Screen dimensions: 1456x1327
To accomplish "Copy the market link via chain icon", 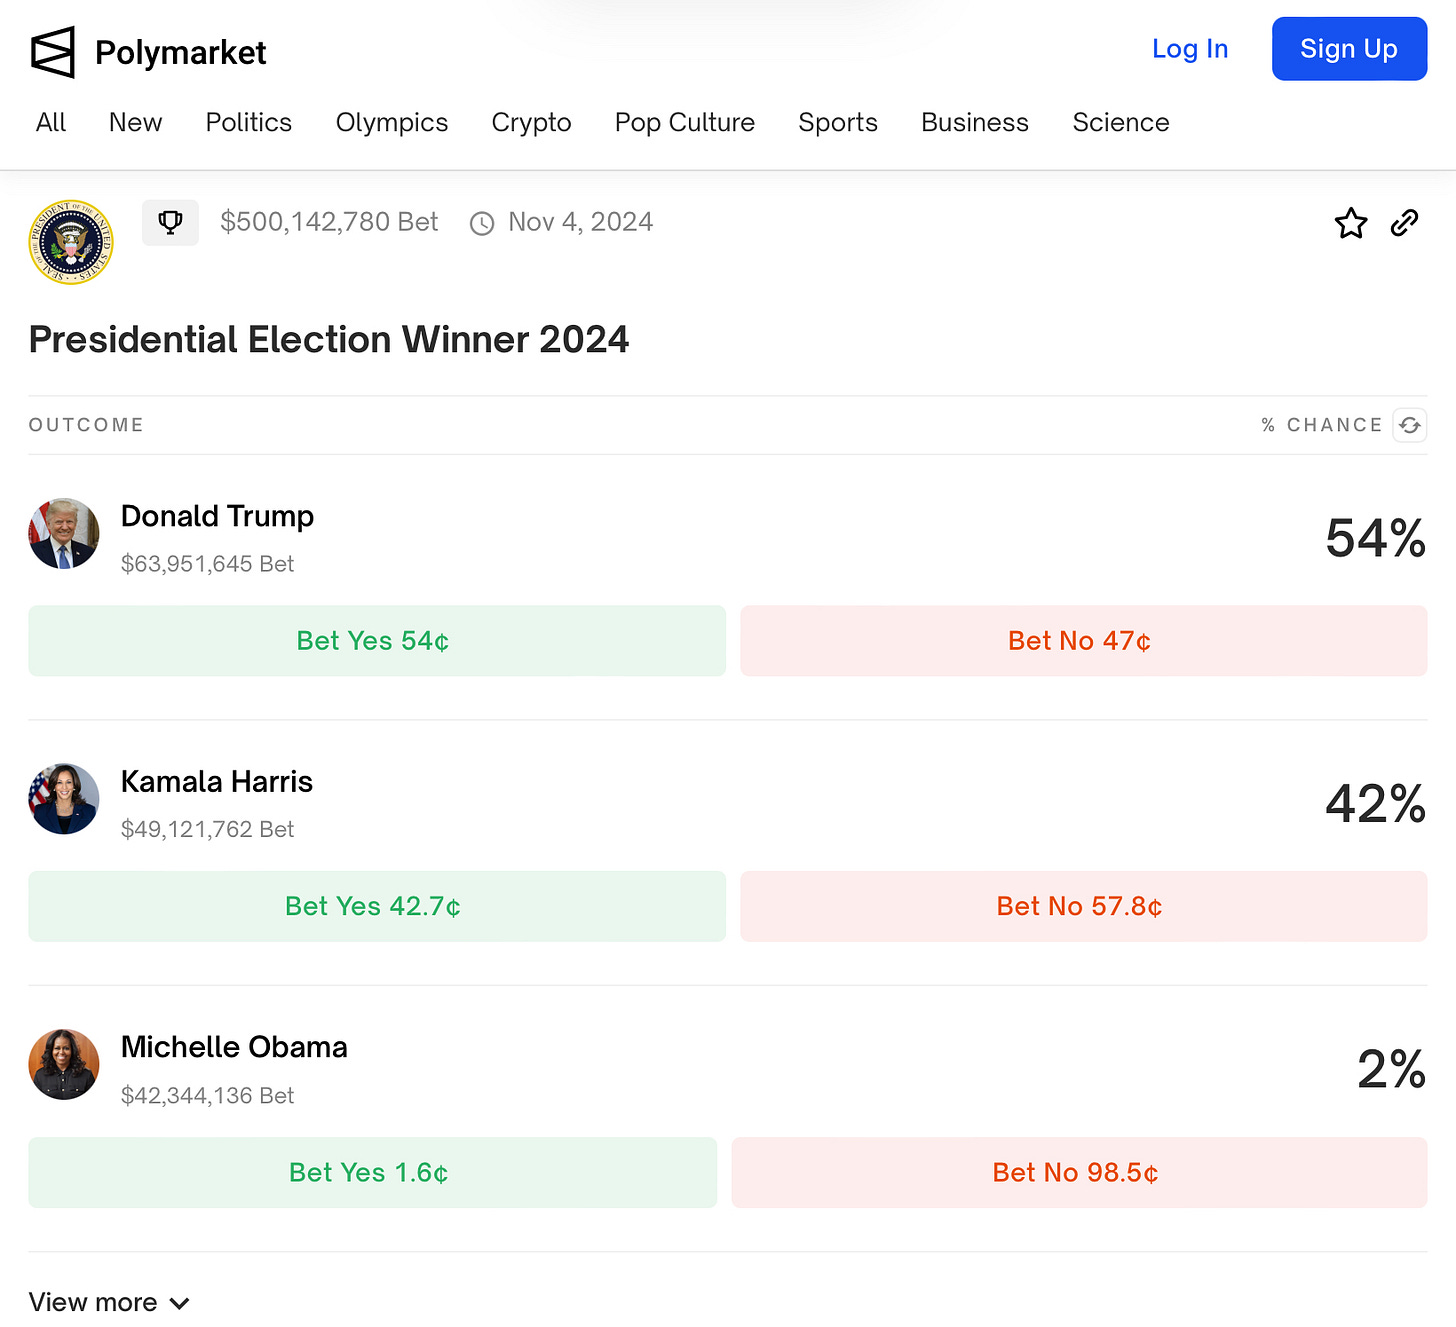I will click(1404, 223).
